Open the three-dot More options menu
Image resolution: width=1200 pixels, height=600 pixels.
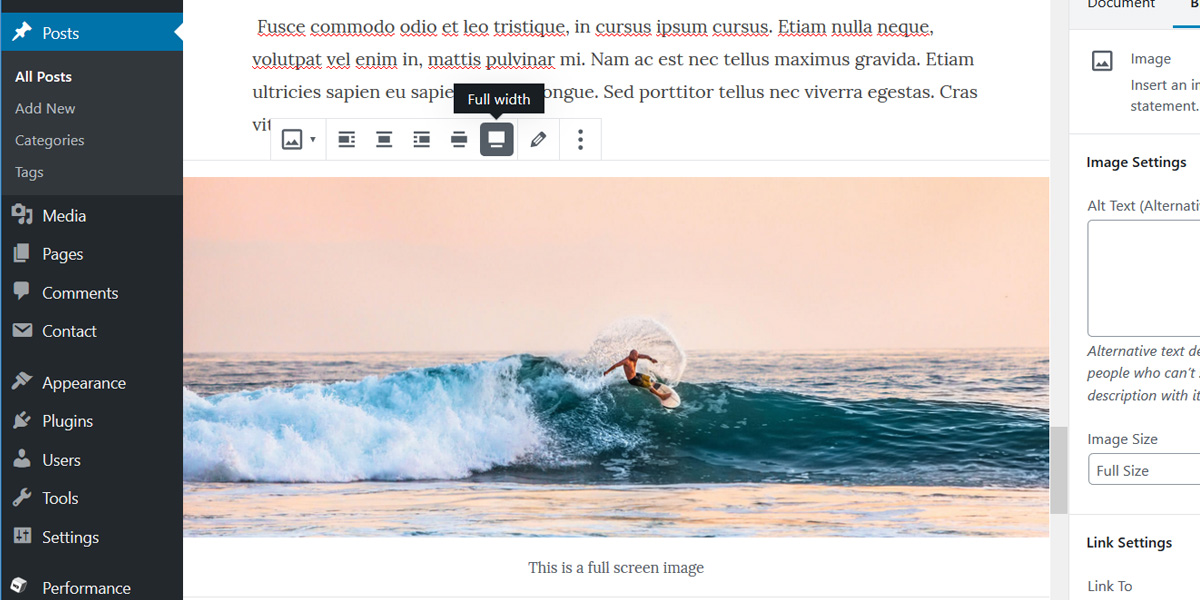click(580, 140)
